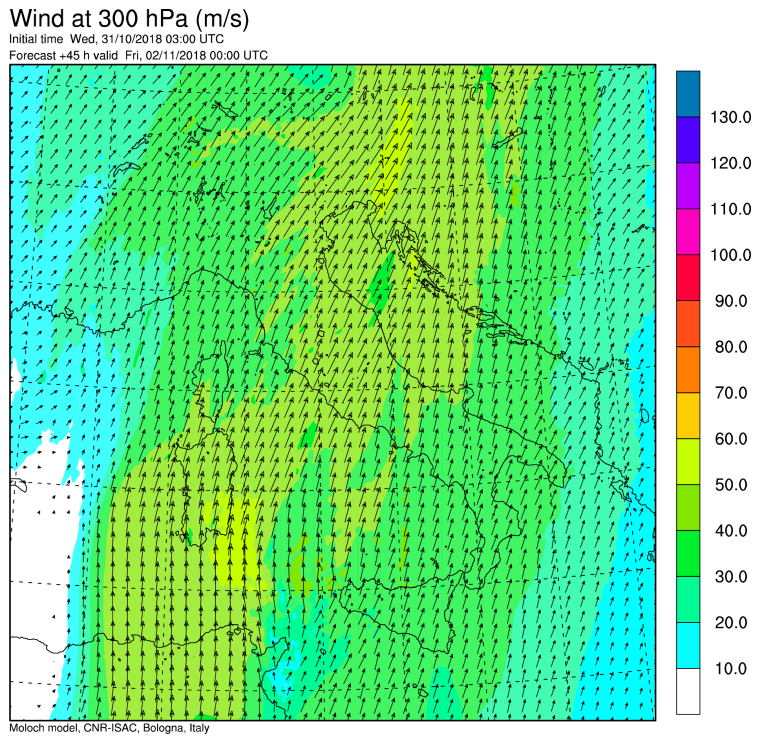Click the orange swatch between 70.0 and 80.0
Viewport: 760px width, 743px height.
(x=688, y=370)
